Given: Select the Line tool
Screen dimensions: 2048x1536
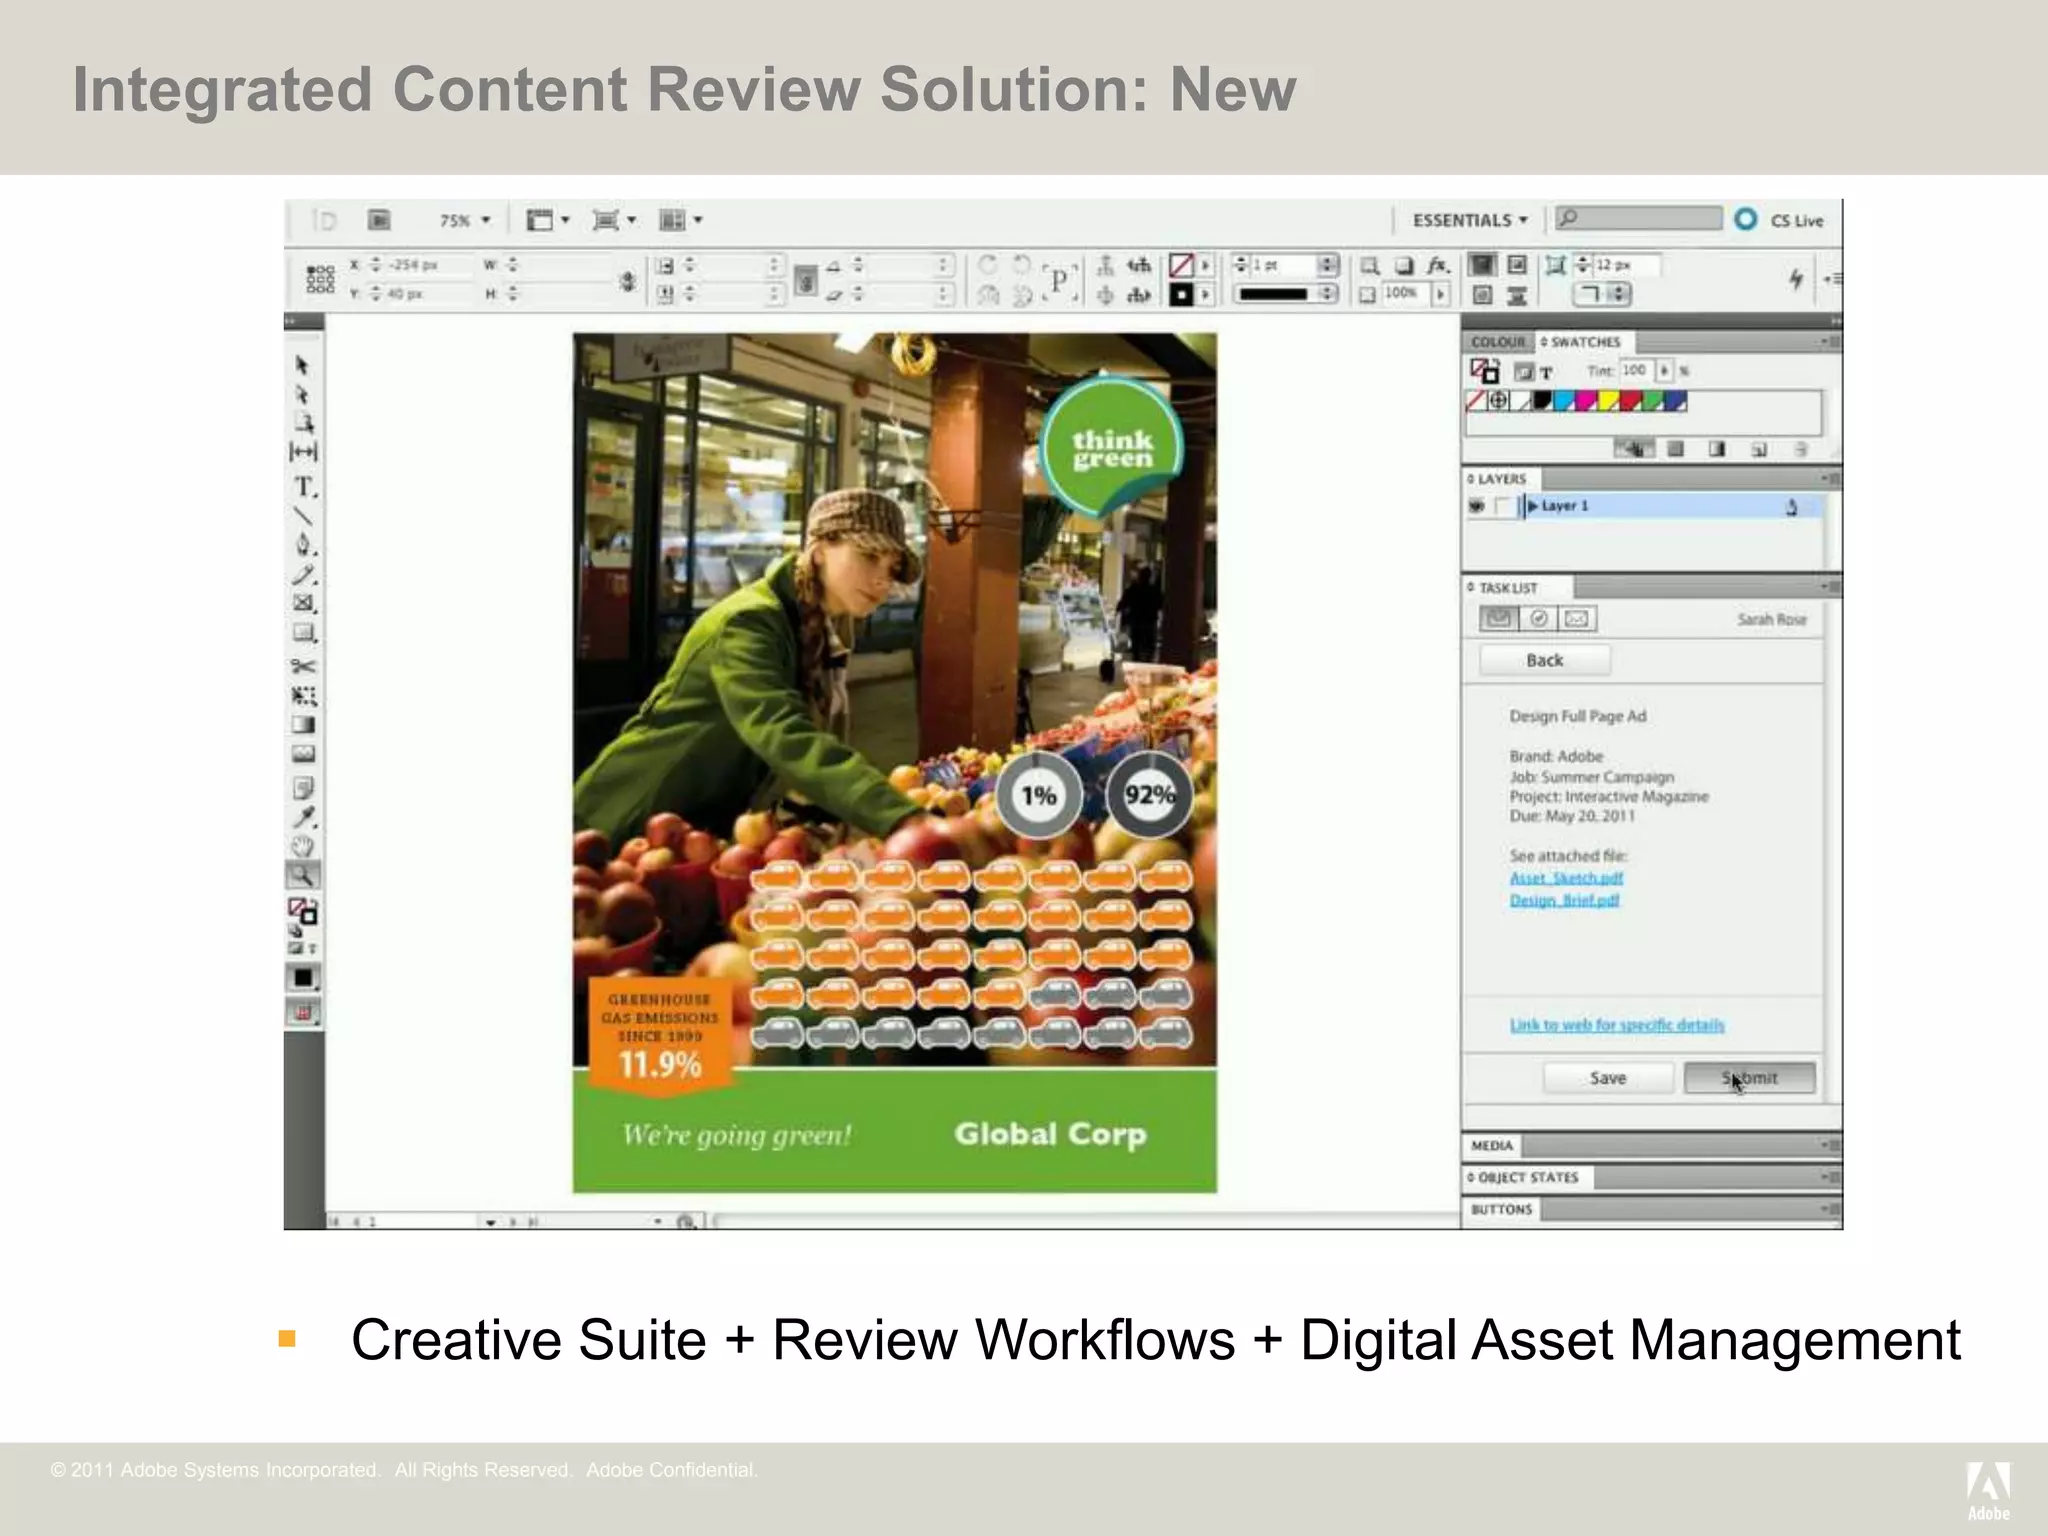Looking at the screenshot, I should [x=303, y=516].
